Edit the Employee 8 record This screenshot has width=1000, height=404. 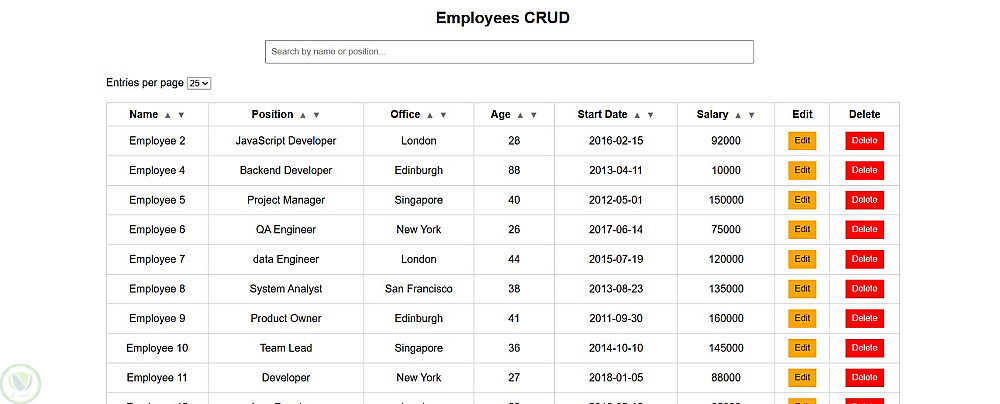802,289
